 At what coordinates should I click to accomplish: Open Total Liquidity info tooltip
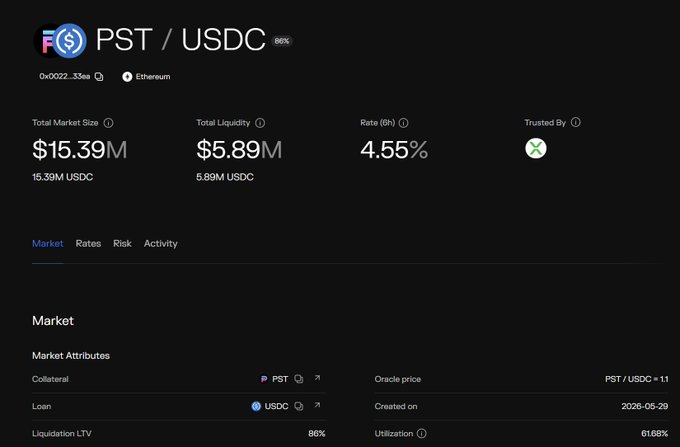260,123
